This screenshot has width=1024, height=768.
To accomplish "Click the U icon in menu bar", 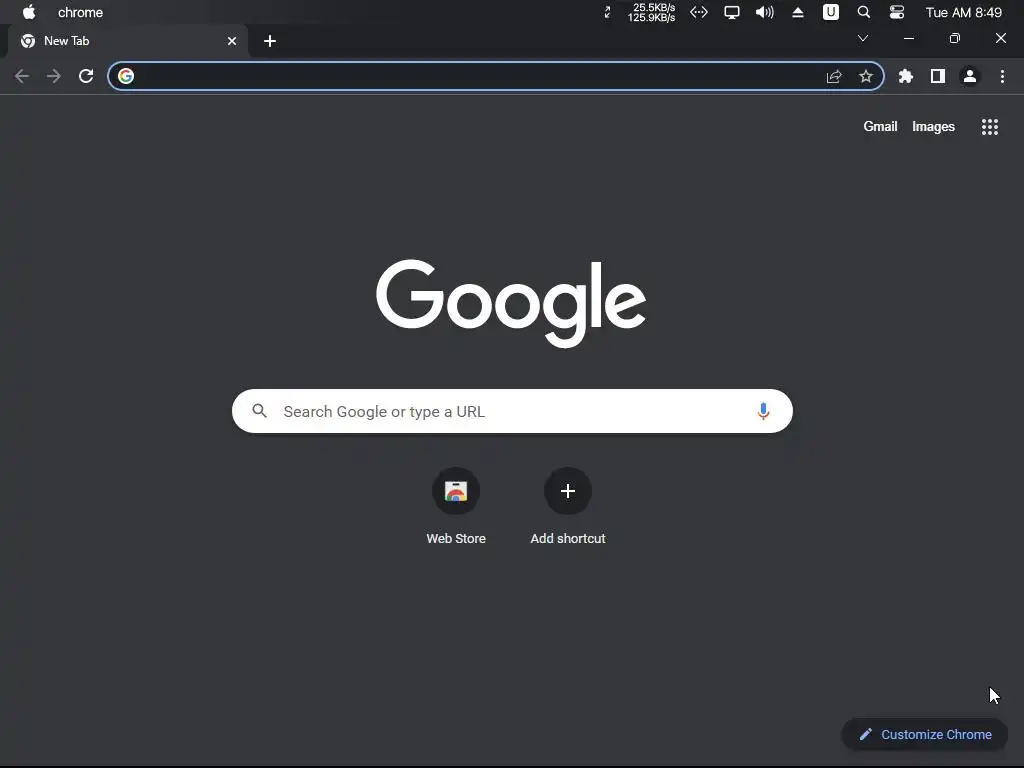I will click(831, 12).
